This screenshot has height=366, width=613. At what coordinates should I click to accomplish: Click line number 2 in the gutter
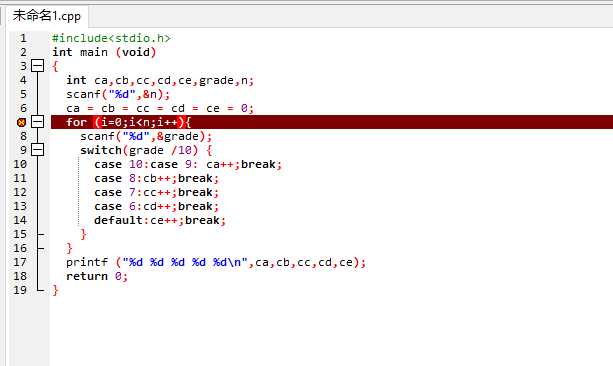tap(23, 52)
